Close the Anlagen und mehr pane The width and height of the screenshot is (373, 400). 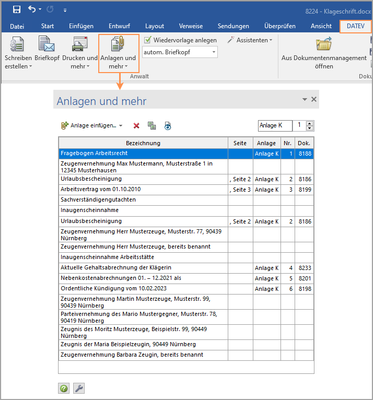point(314,99)
